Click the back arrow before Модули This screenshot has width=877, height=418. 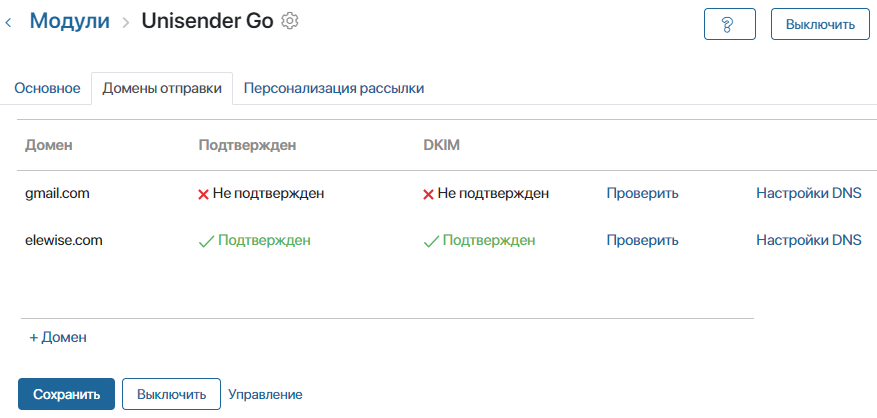(8, 23)
